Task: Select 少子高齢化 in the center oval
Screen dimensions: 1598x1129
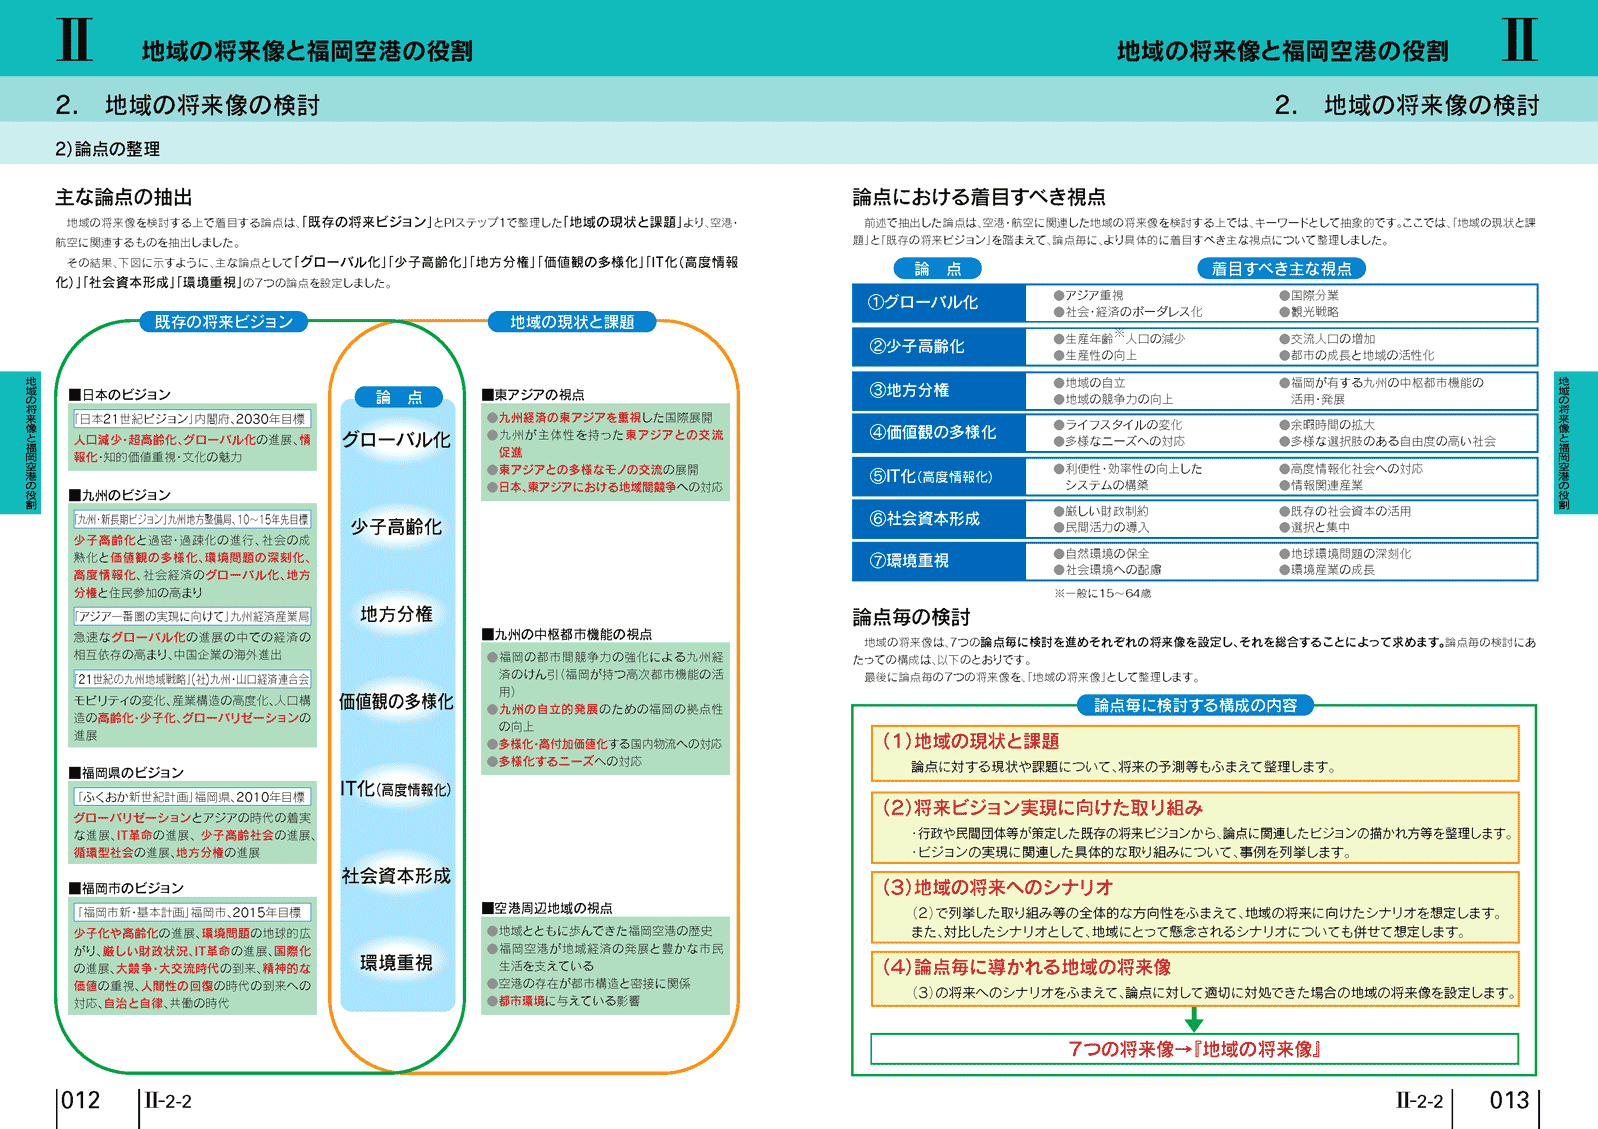Action: tap(397, 527)
